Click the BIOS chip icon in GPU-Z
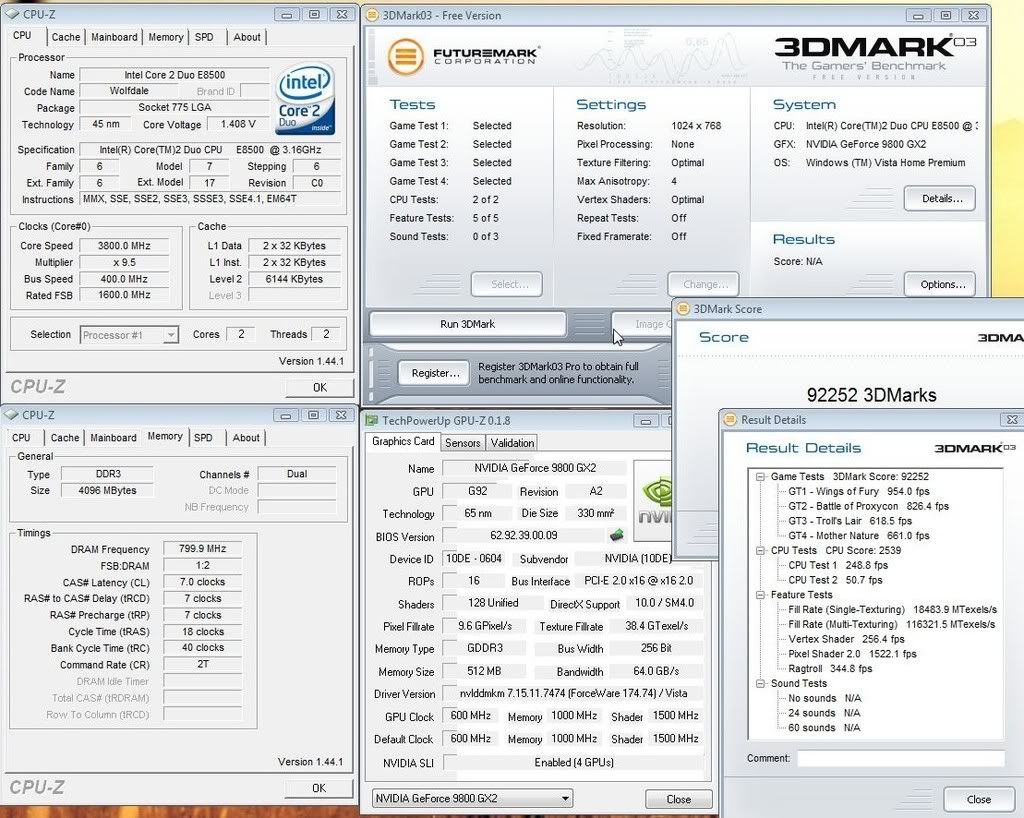This screenshot has height=818, width=1024. (x=617, y=536)
